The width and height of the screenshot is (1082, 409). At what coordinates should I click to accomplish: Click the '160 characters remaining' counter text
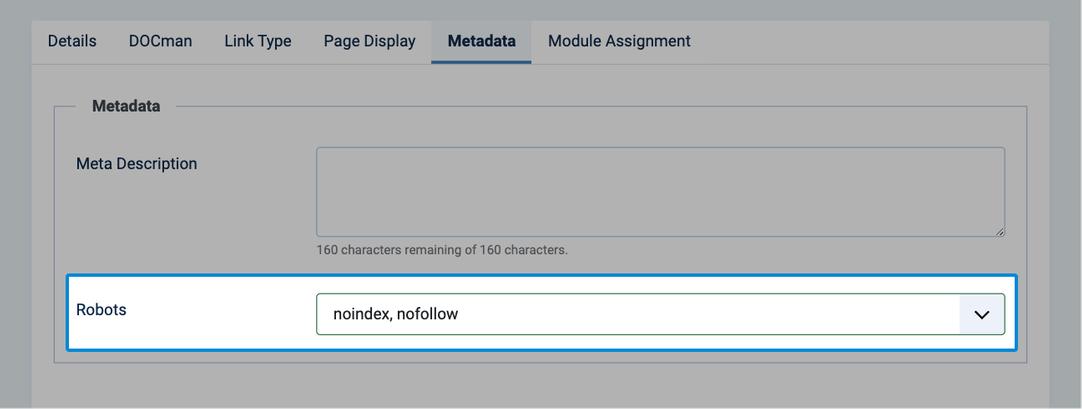pyautogui.click(x=442, y=250)
